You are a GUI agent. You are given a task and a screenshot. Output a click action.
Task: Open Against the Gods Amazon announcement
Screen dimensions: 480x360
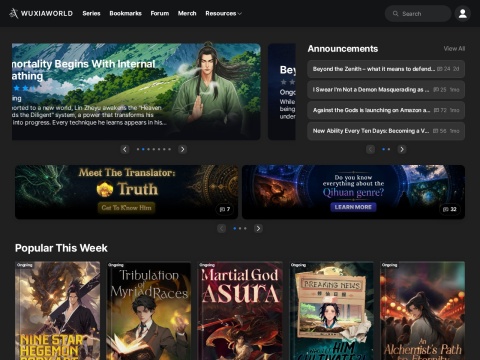tap(386, 110)
